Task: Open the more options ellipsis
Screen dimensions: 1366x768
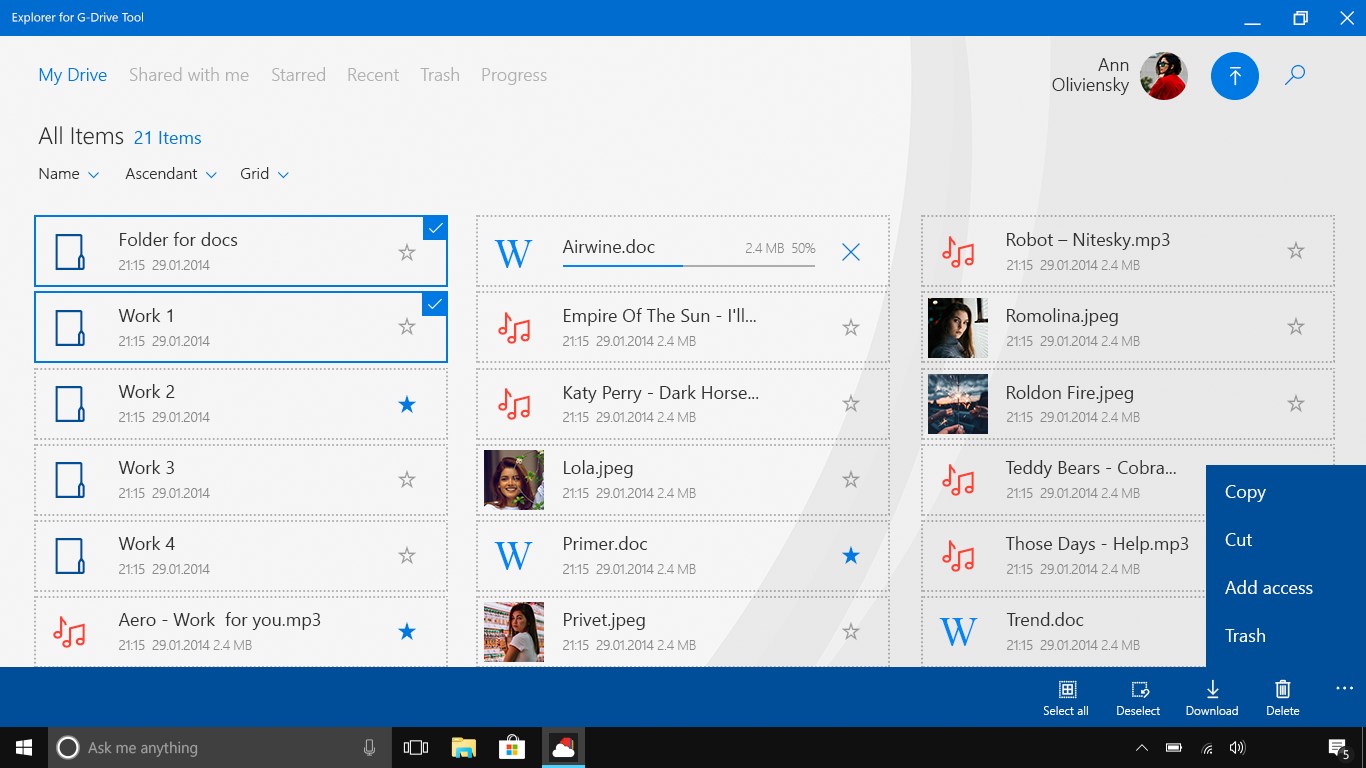Action: tap(1343, 688)
